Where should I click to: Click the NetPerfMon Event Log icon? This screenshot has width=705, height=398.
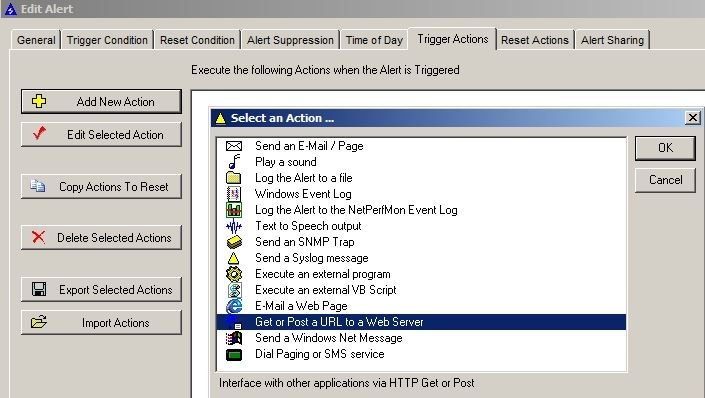click(x=234, y=210)
